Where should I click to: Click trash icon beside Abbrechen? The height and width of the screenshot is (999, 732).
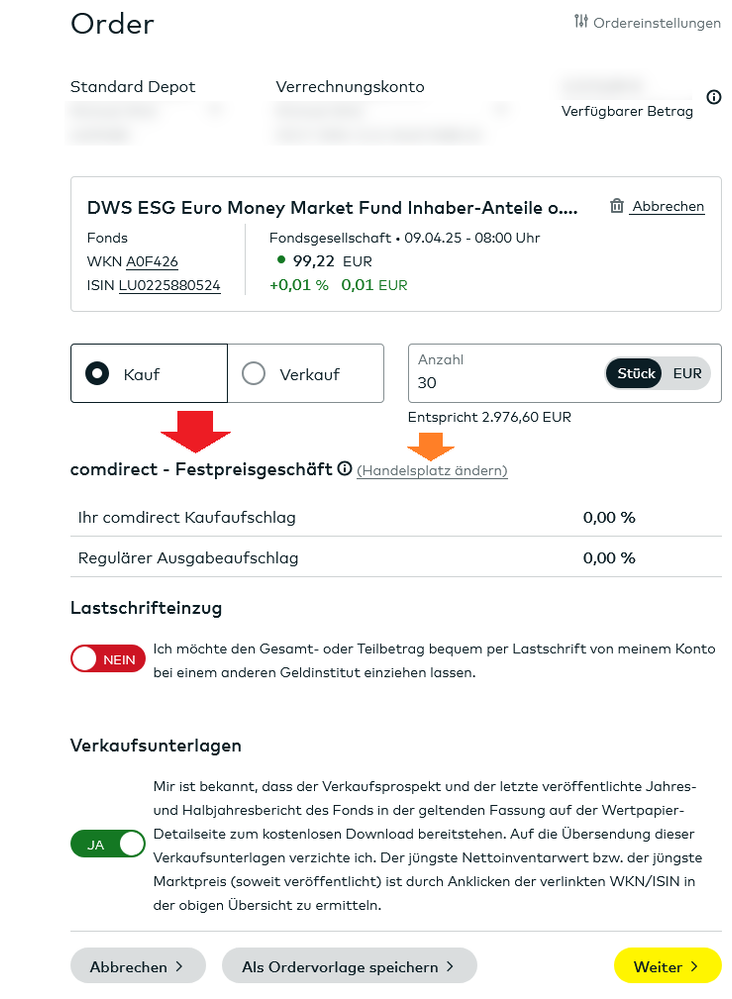617,206
